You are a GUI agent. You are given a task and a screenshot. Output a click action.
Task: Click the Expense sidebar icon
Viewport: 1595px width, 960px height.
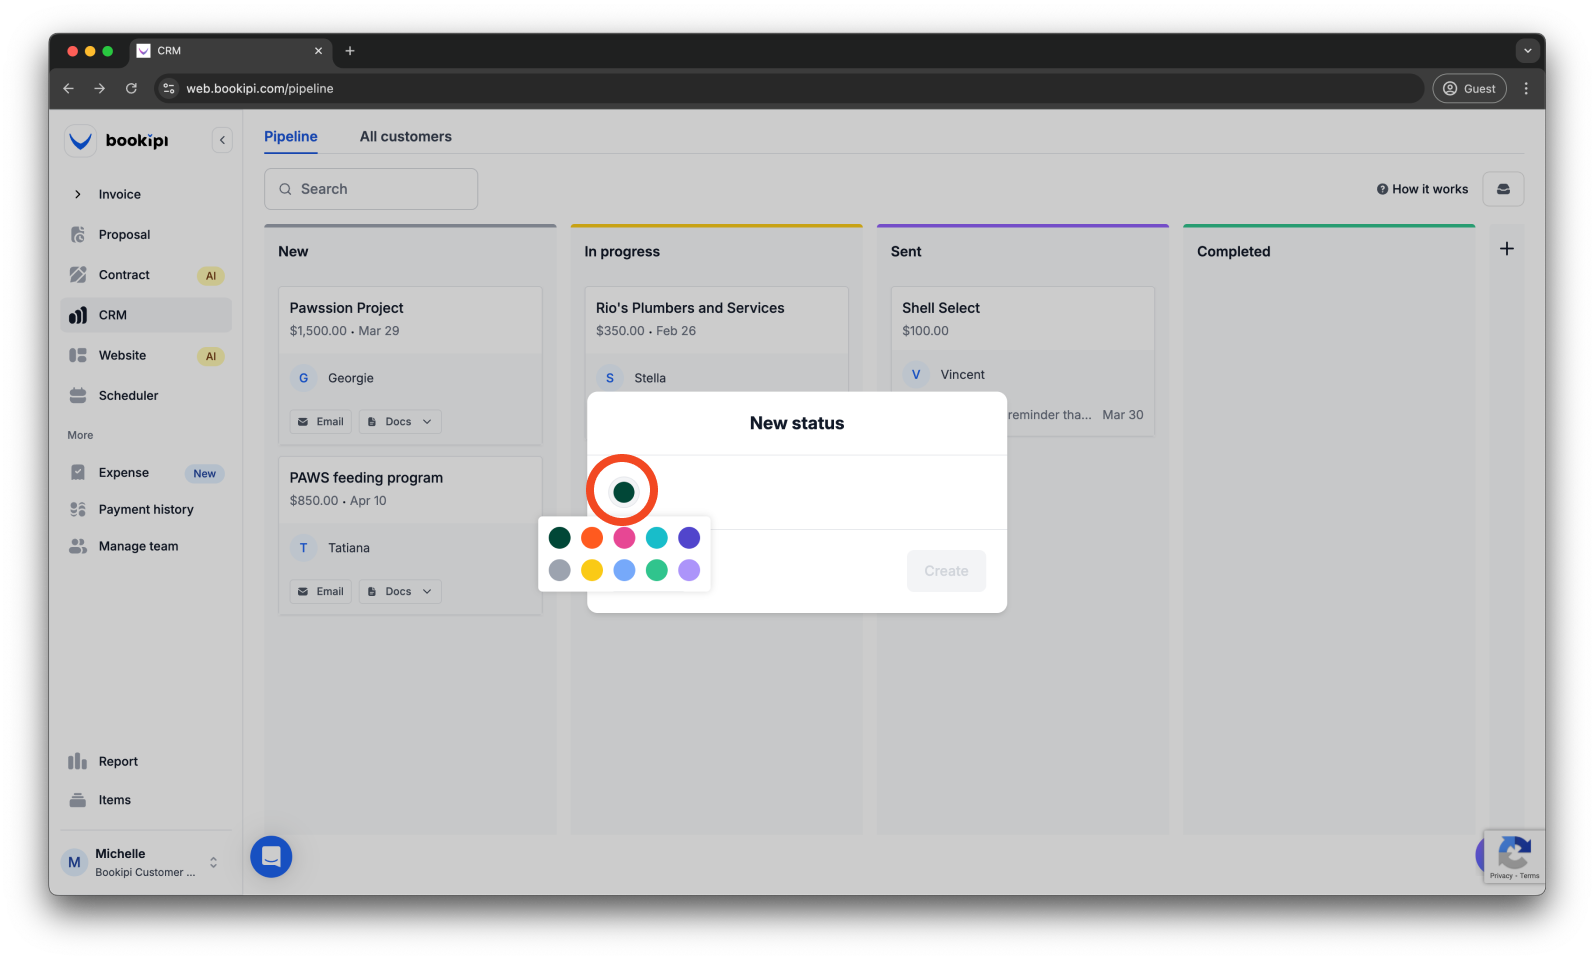pyautogui.click(x=78, y=472)
